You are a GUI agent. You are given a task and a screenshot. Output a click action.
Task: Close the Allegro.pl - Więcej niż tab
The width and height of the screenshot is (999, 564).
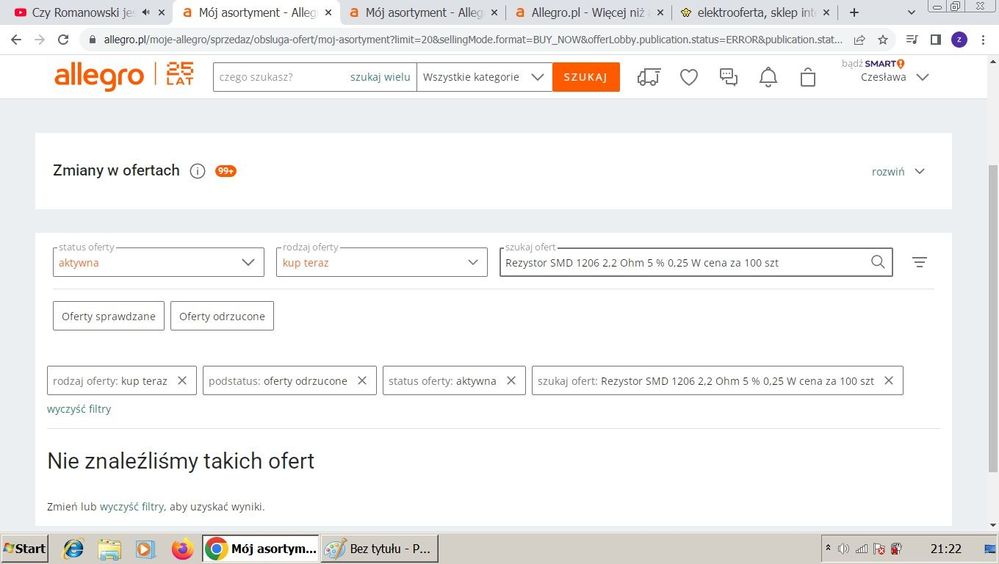coord(660,12)
